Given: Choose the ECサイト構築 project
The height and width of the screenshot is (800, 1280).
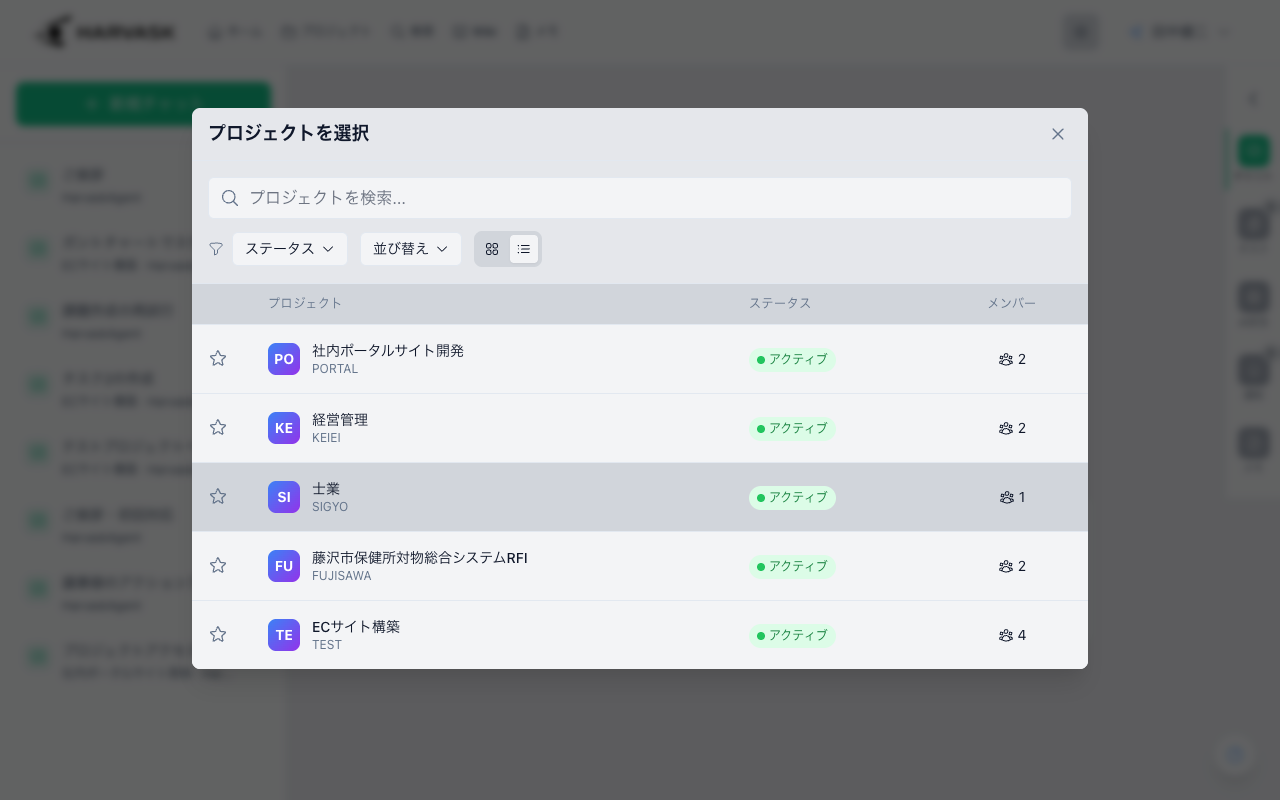Looking at the screenshot, I should (356, 627).
